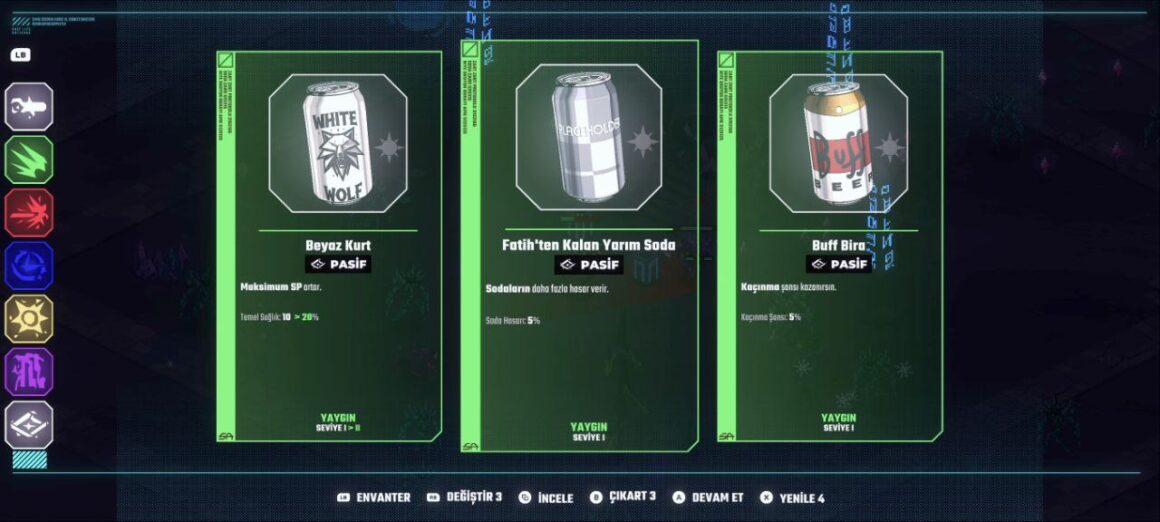Choose the blue shield category icon
Viewport: 1160px width, 522px height.
(29, 266)
